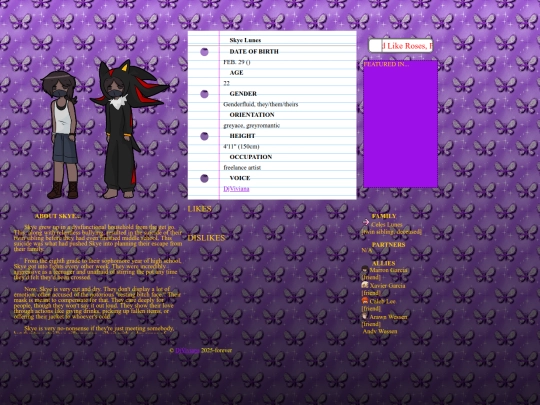Click 'freelance artist' occupation text
This screenshot has width=540, height=405.
[242, 167]
